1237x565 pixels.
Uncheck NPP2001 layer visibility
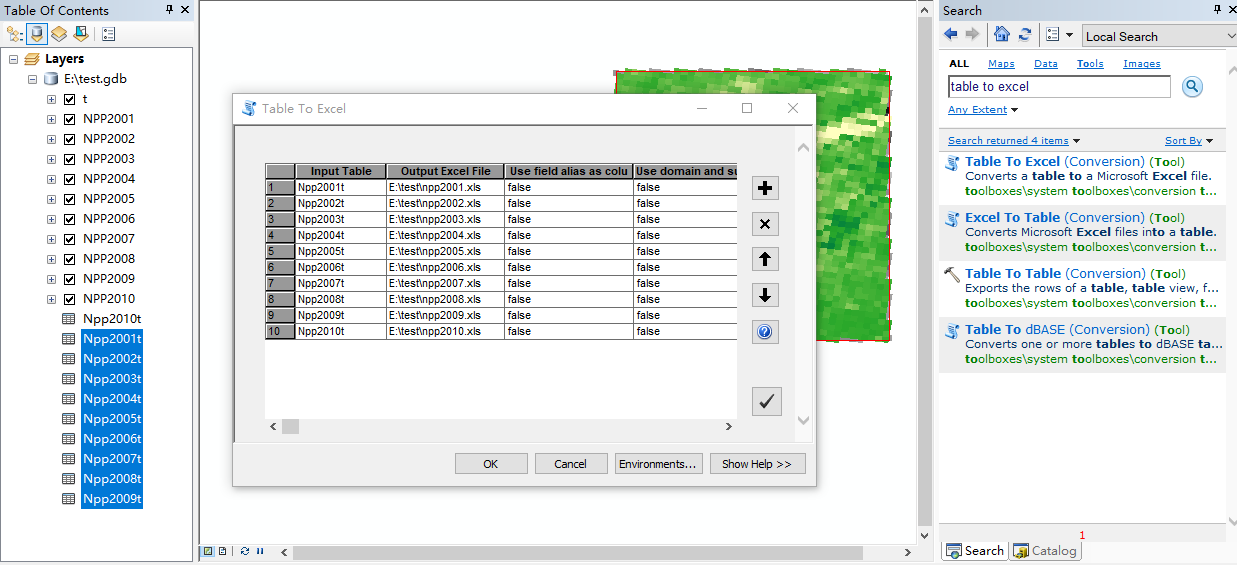(x=69, y=119)
